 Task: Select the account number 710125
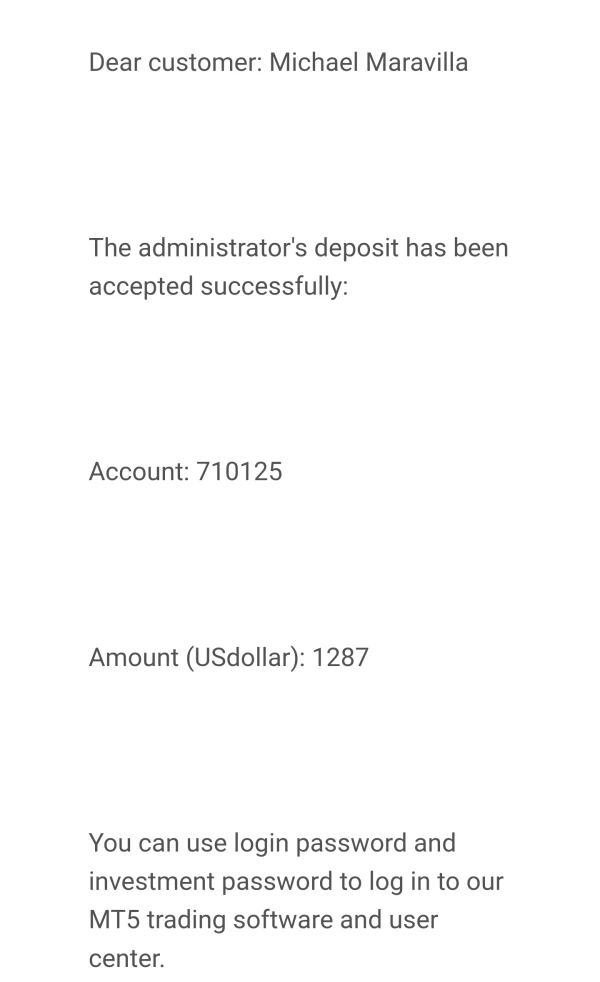[239, 471]
